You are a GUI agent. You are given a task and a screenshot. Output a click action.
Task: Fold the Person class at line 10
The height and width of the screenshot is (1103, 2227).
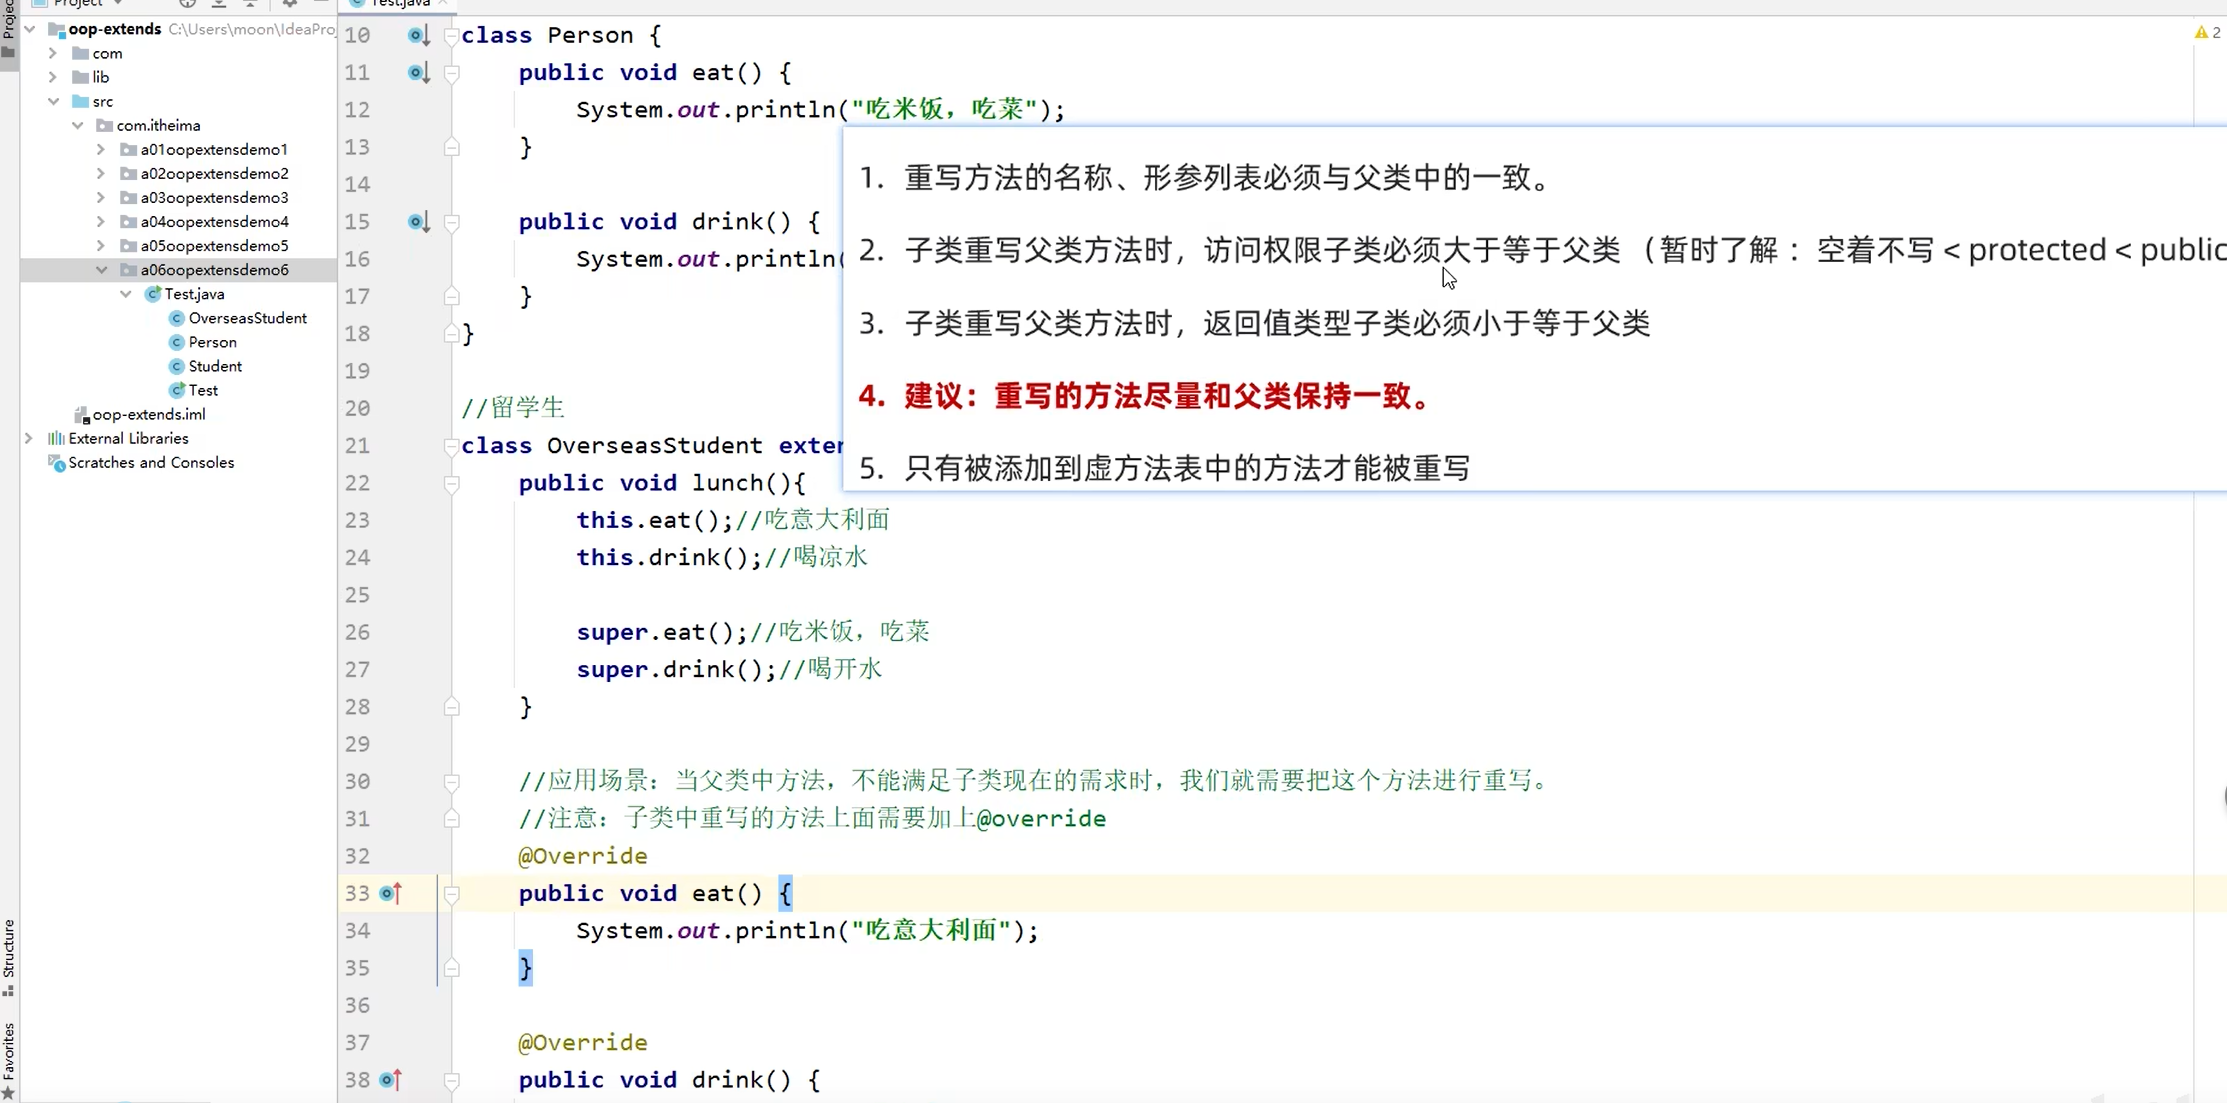tap(452, 36)
